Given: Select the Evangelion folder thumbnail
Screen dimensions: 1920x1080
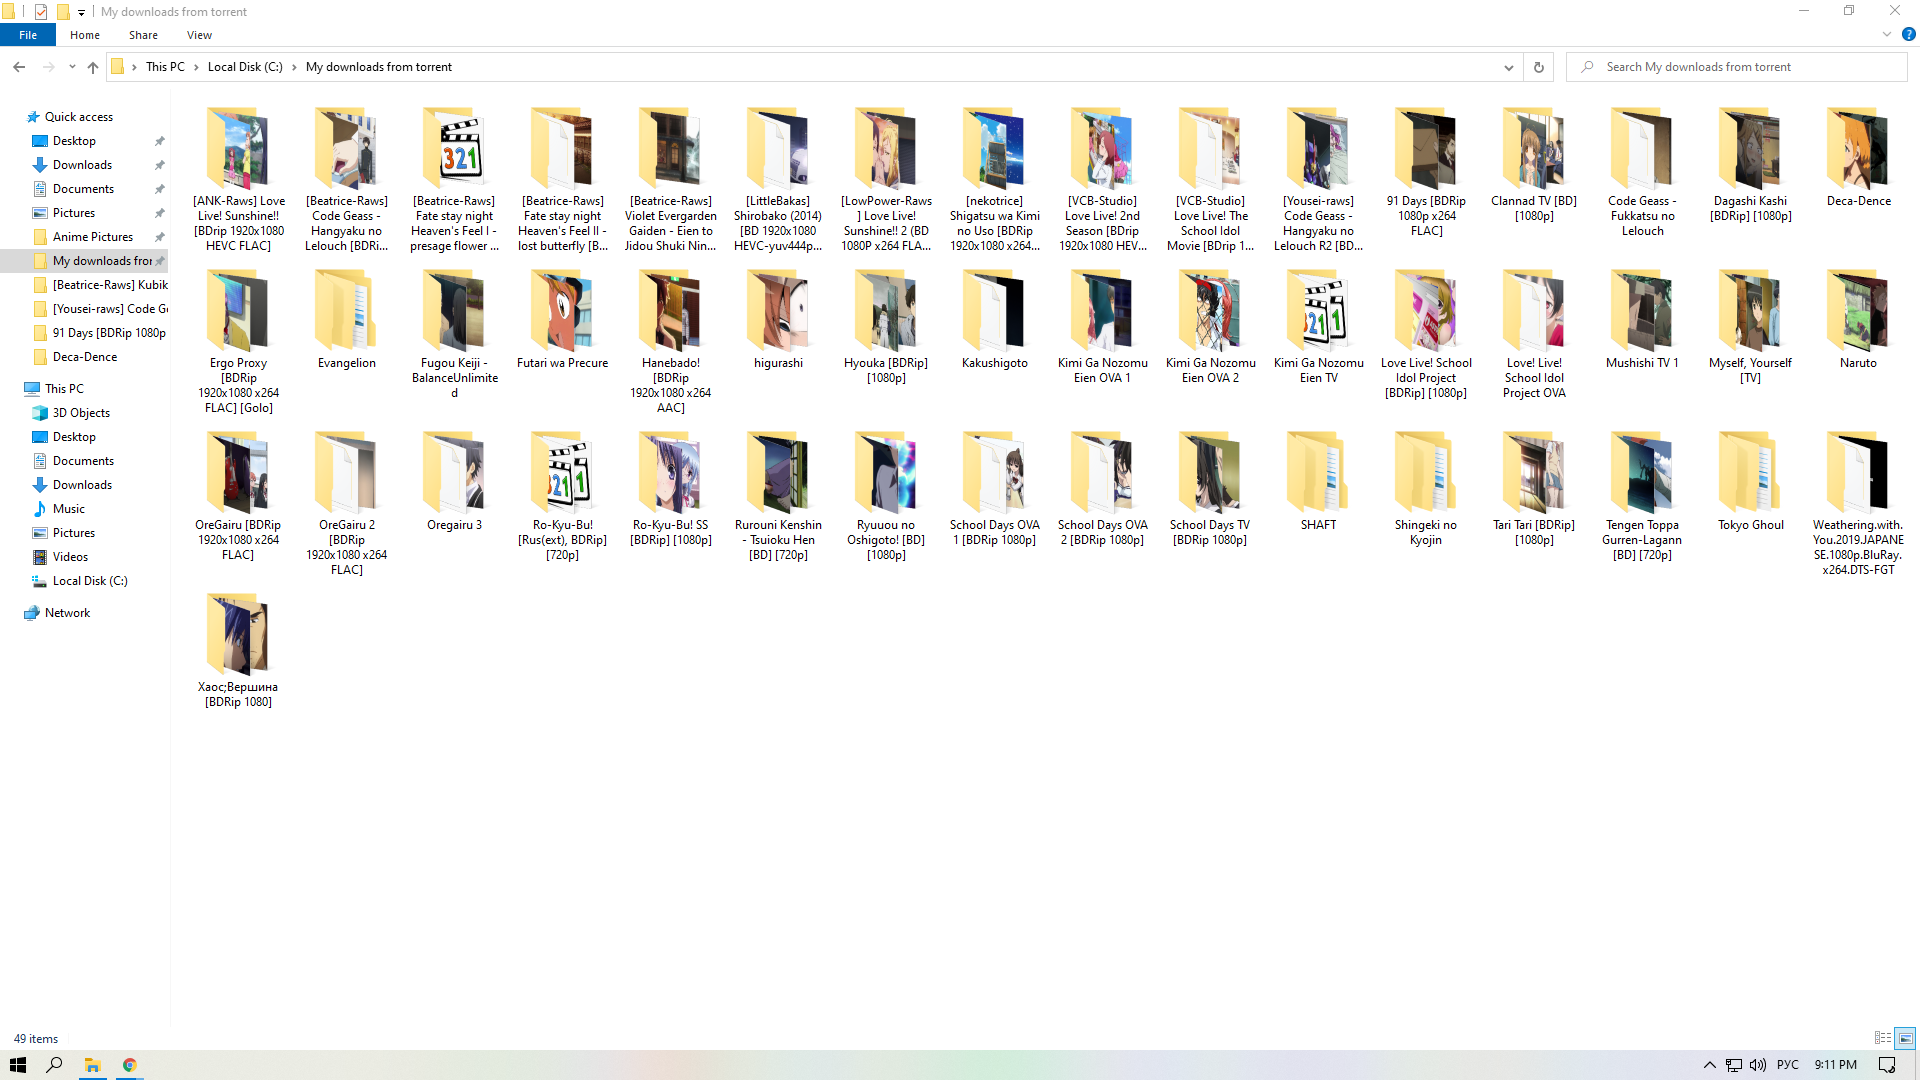Looking at the screenshot, I should [346, 312].
